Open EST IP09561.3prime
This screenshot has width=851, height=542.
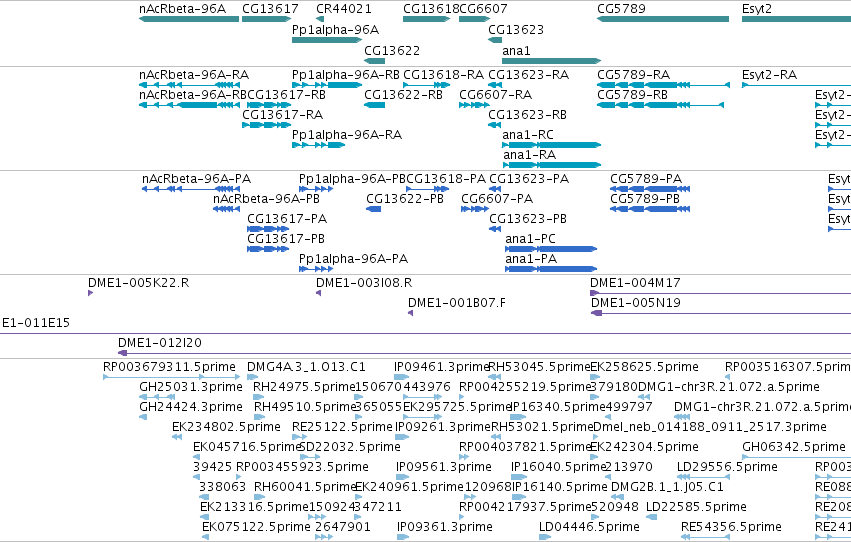point(403,477)
